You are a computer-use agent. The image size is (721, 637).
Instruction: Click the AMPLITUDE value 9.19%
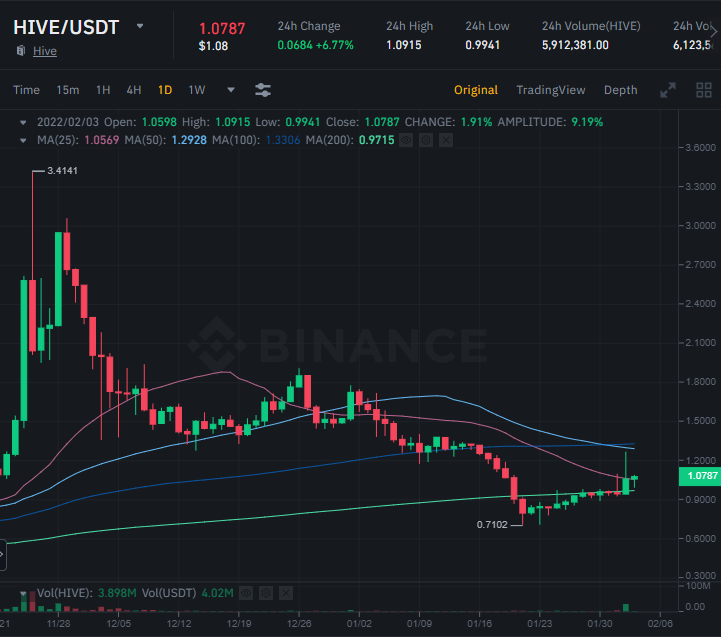click(x=587, y=122)
